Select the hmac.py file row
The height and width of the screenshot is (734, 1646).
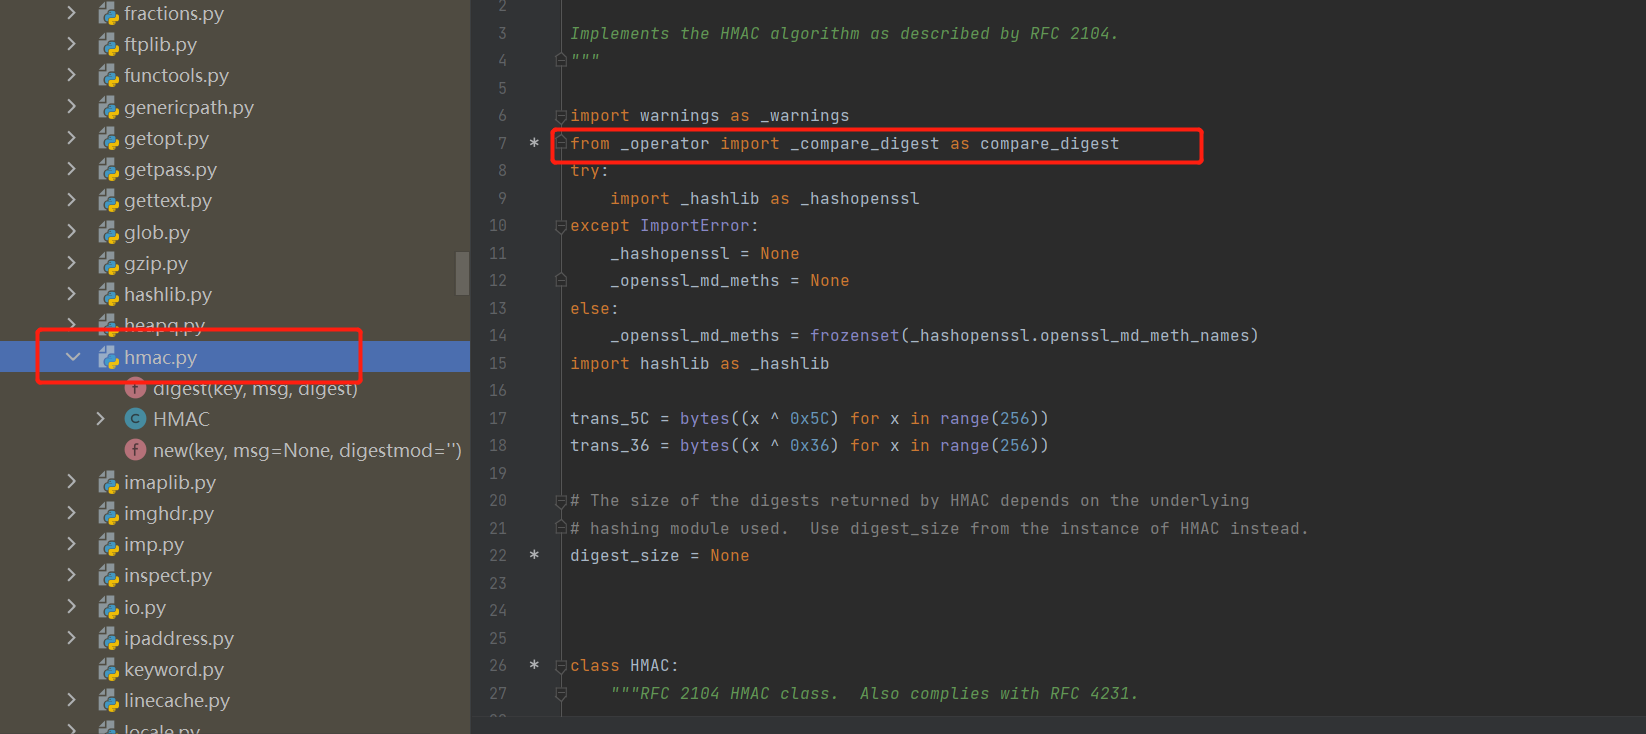[x=235, y=357]
